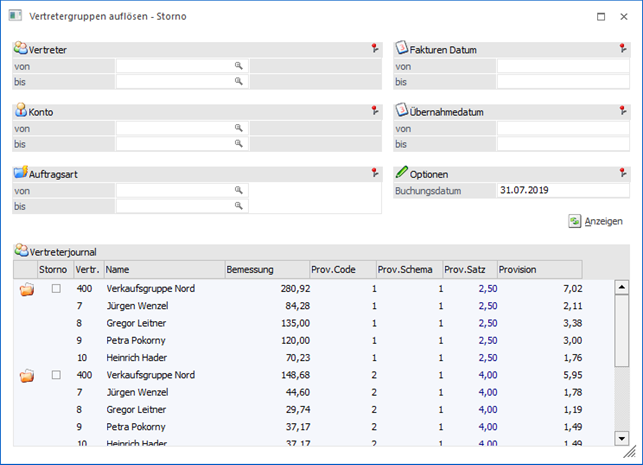Click the pin icon in Fakturen Datum header
This screenshot has width=643, height=465.
(x=622, y=48)
